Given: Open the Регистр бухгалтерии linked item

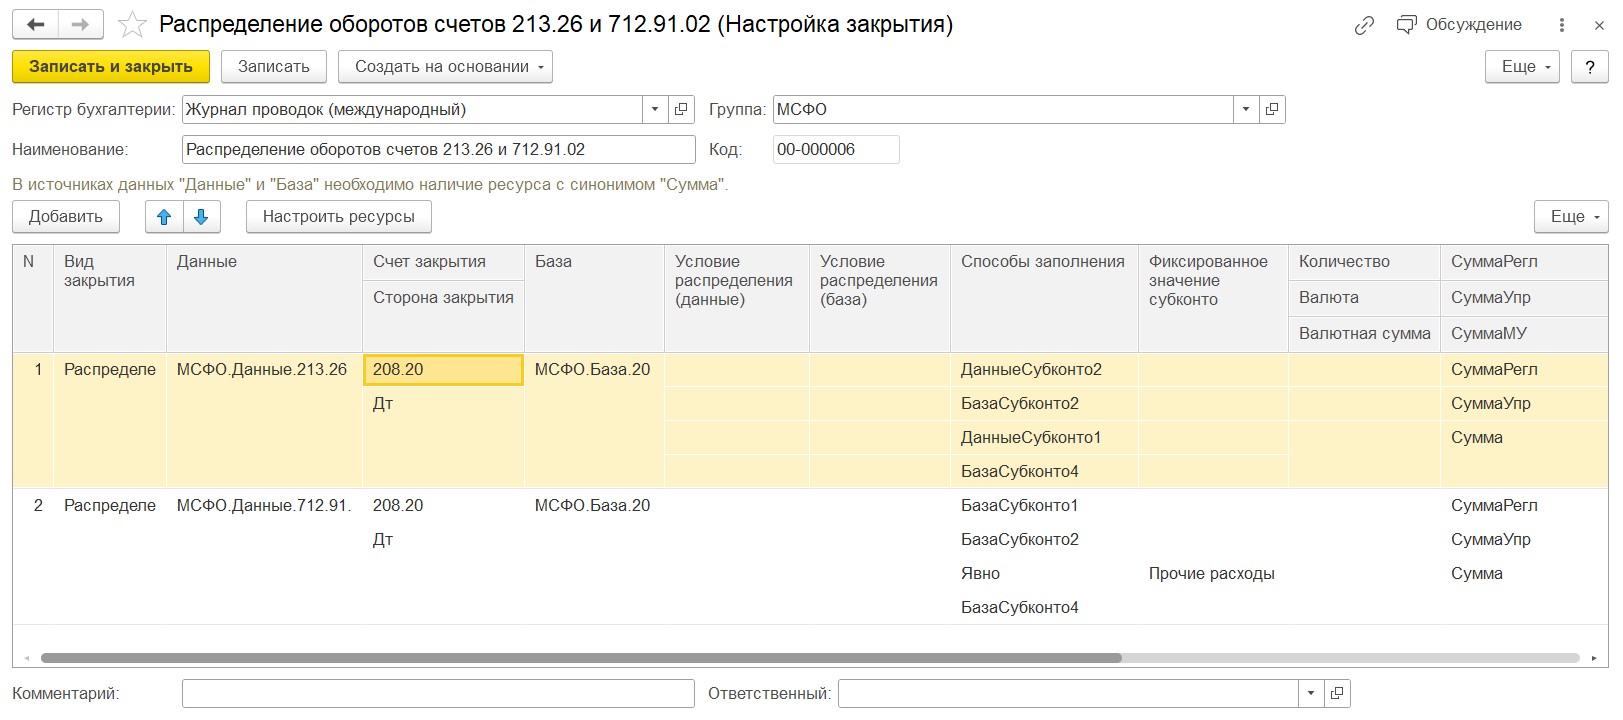Looking at the screenshot, I should (x=681, y=109).
